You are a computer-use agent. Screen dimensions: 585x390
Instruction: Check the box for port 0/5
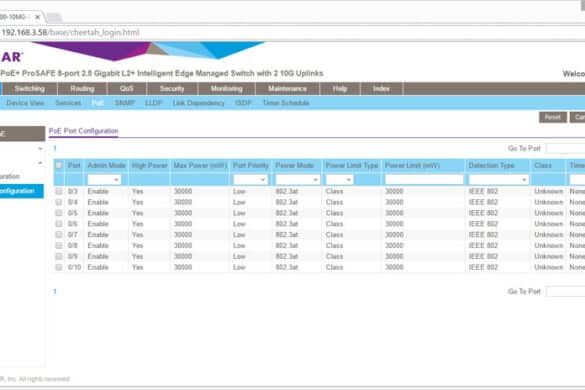point(59,213)
